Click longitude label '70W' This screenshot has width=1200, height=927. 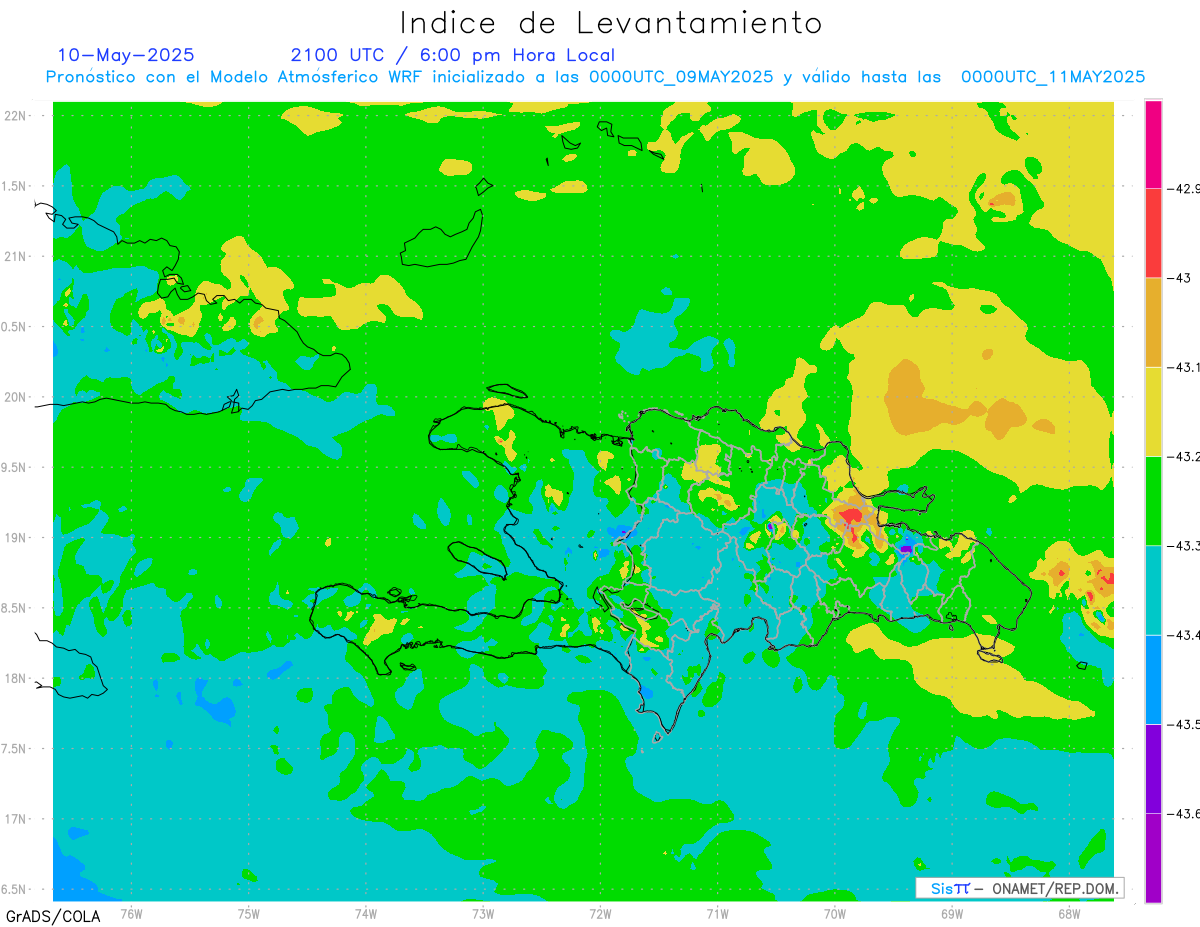(835, 913)
